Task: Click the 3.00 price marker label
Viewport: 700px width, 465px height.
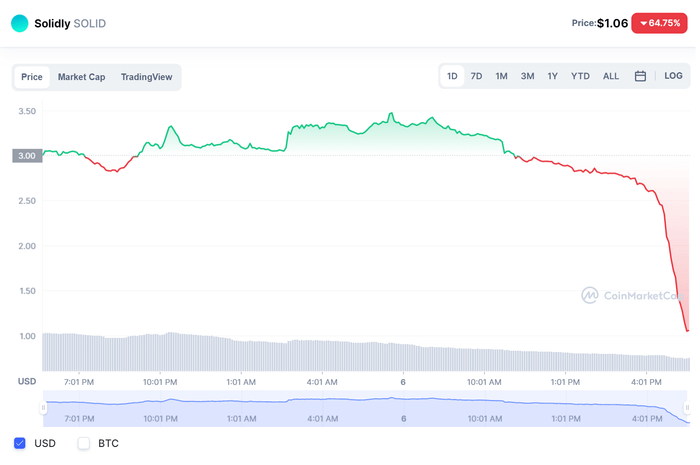Action: pos(27,156)
